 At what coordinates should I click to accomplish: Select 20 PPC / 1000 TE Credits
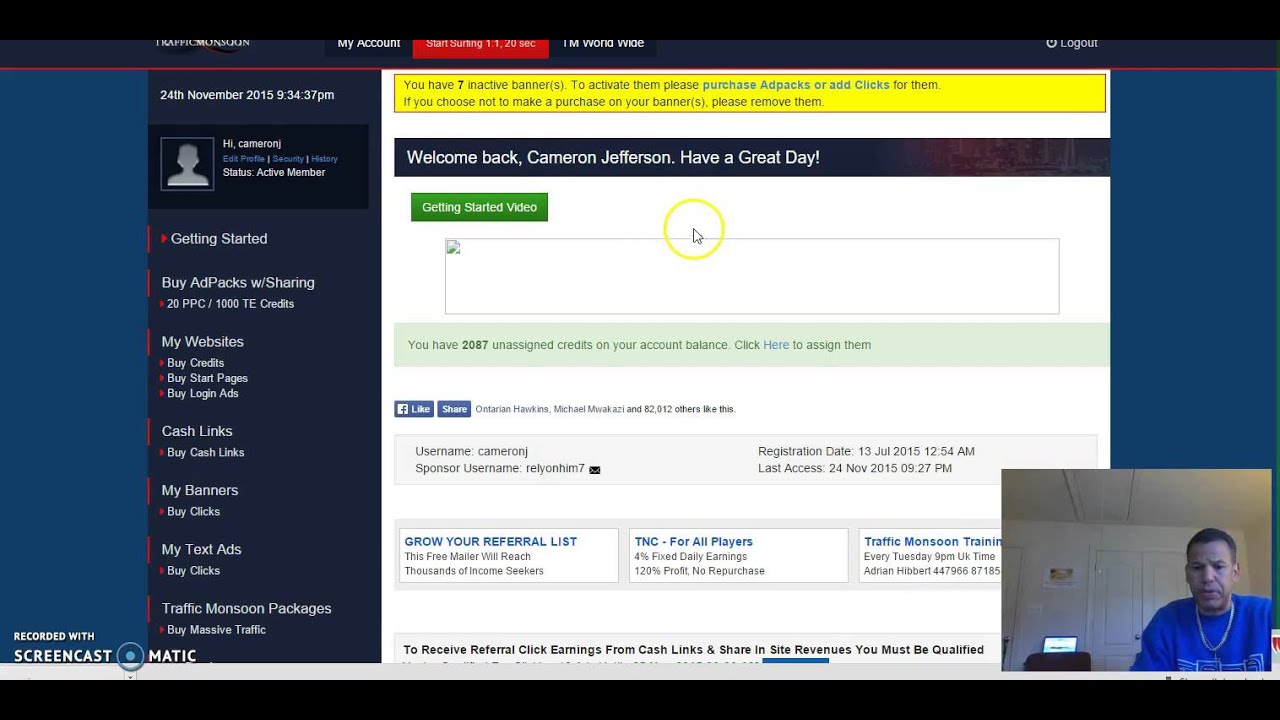(x=230, y=304)
